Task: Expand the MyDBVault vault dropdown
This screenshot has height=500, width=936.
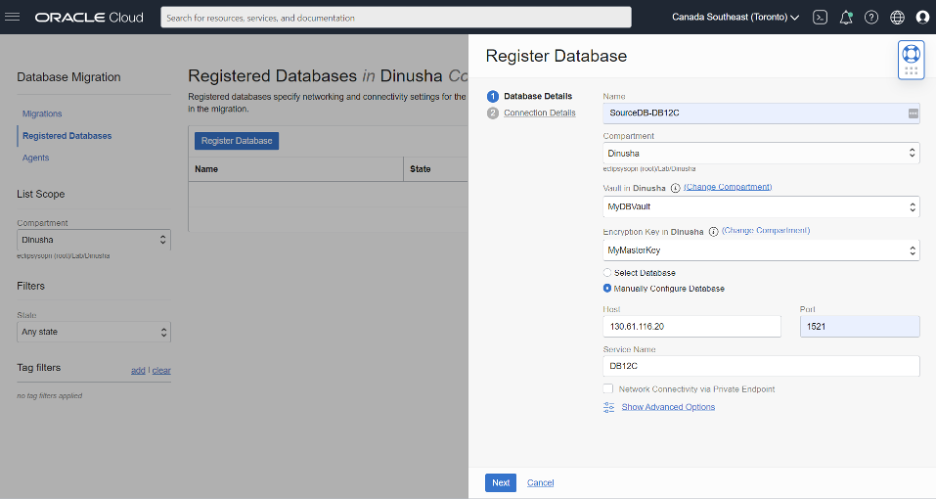Action: tap(761, 207)
